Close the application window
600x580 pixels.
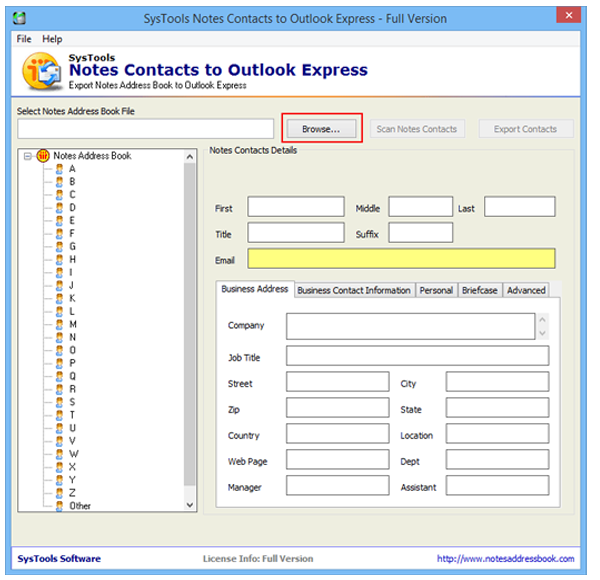569,15
